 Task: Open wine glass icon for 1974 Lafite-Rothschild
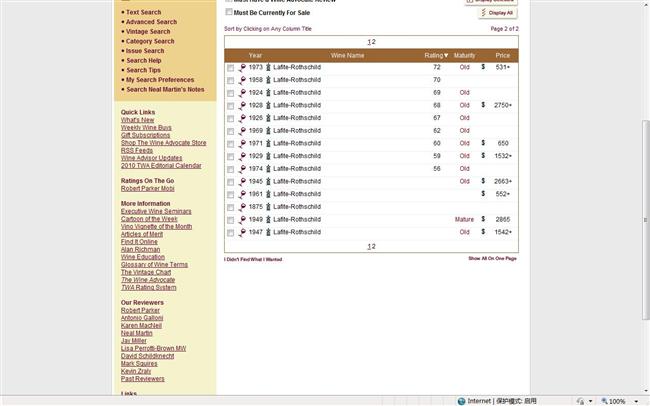point(242,169)
